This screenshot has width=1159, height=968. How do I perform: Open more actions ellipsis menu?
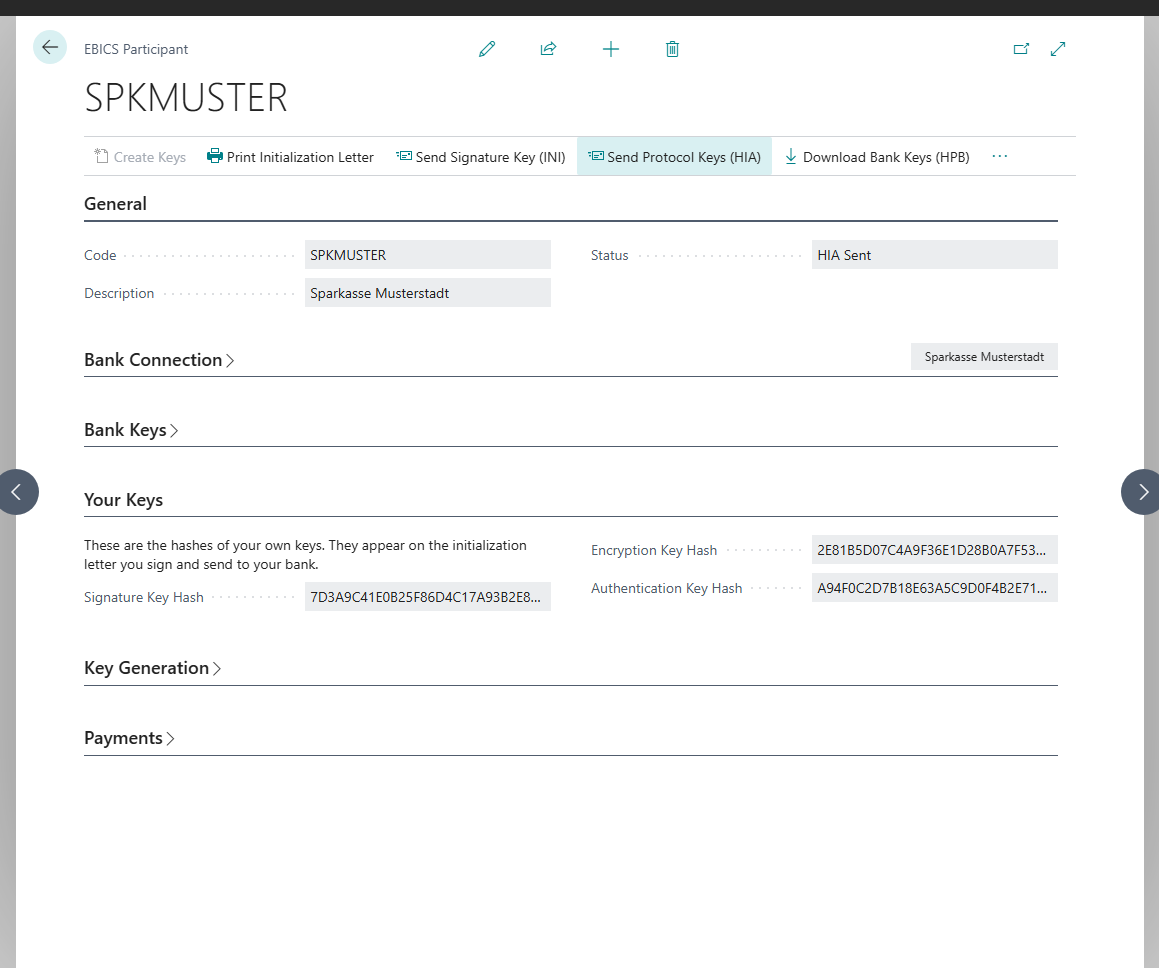pos(999,157)
